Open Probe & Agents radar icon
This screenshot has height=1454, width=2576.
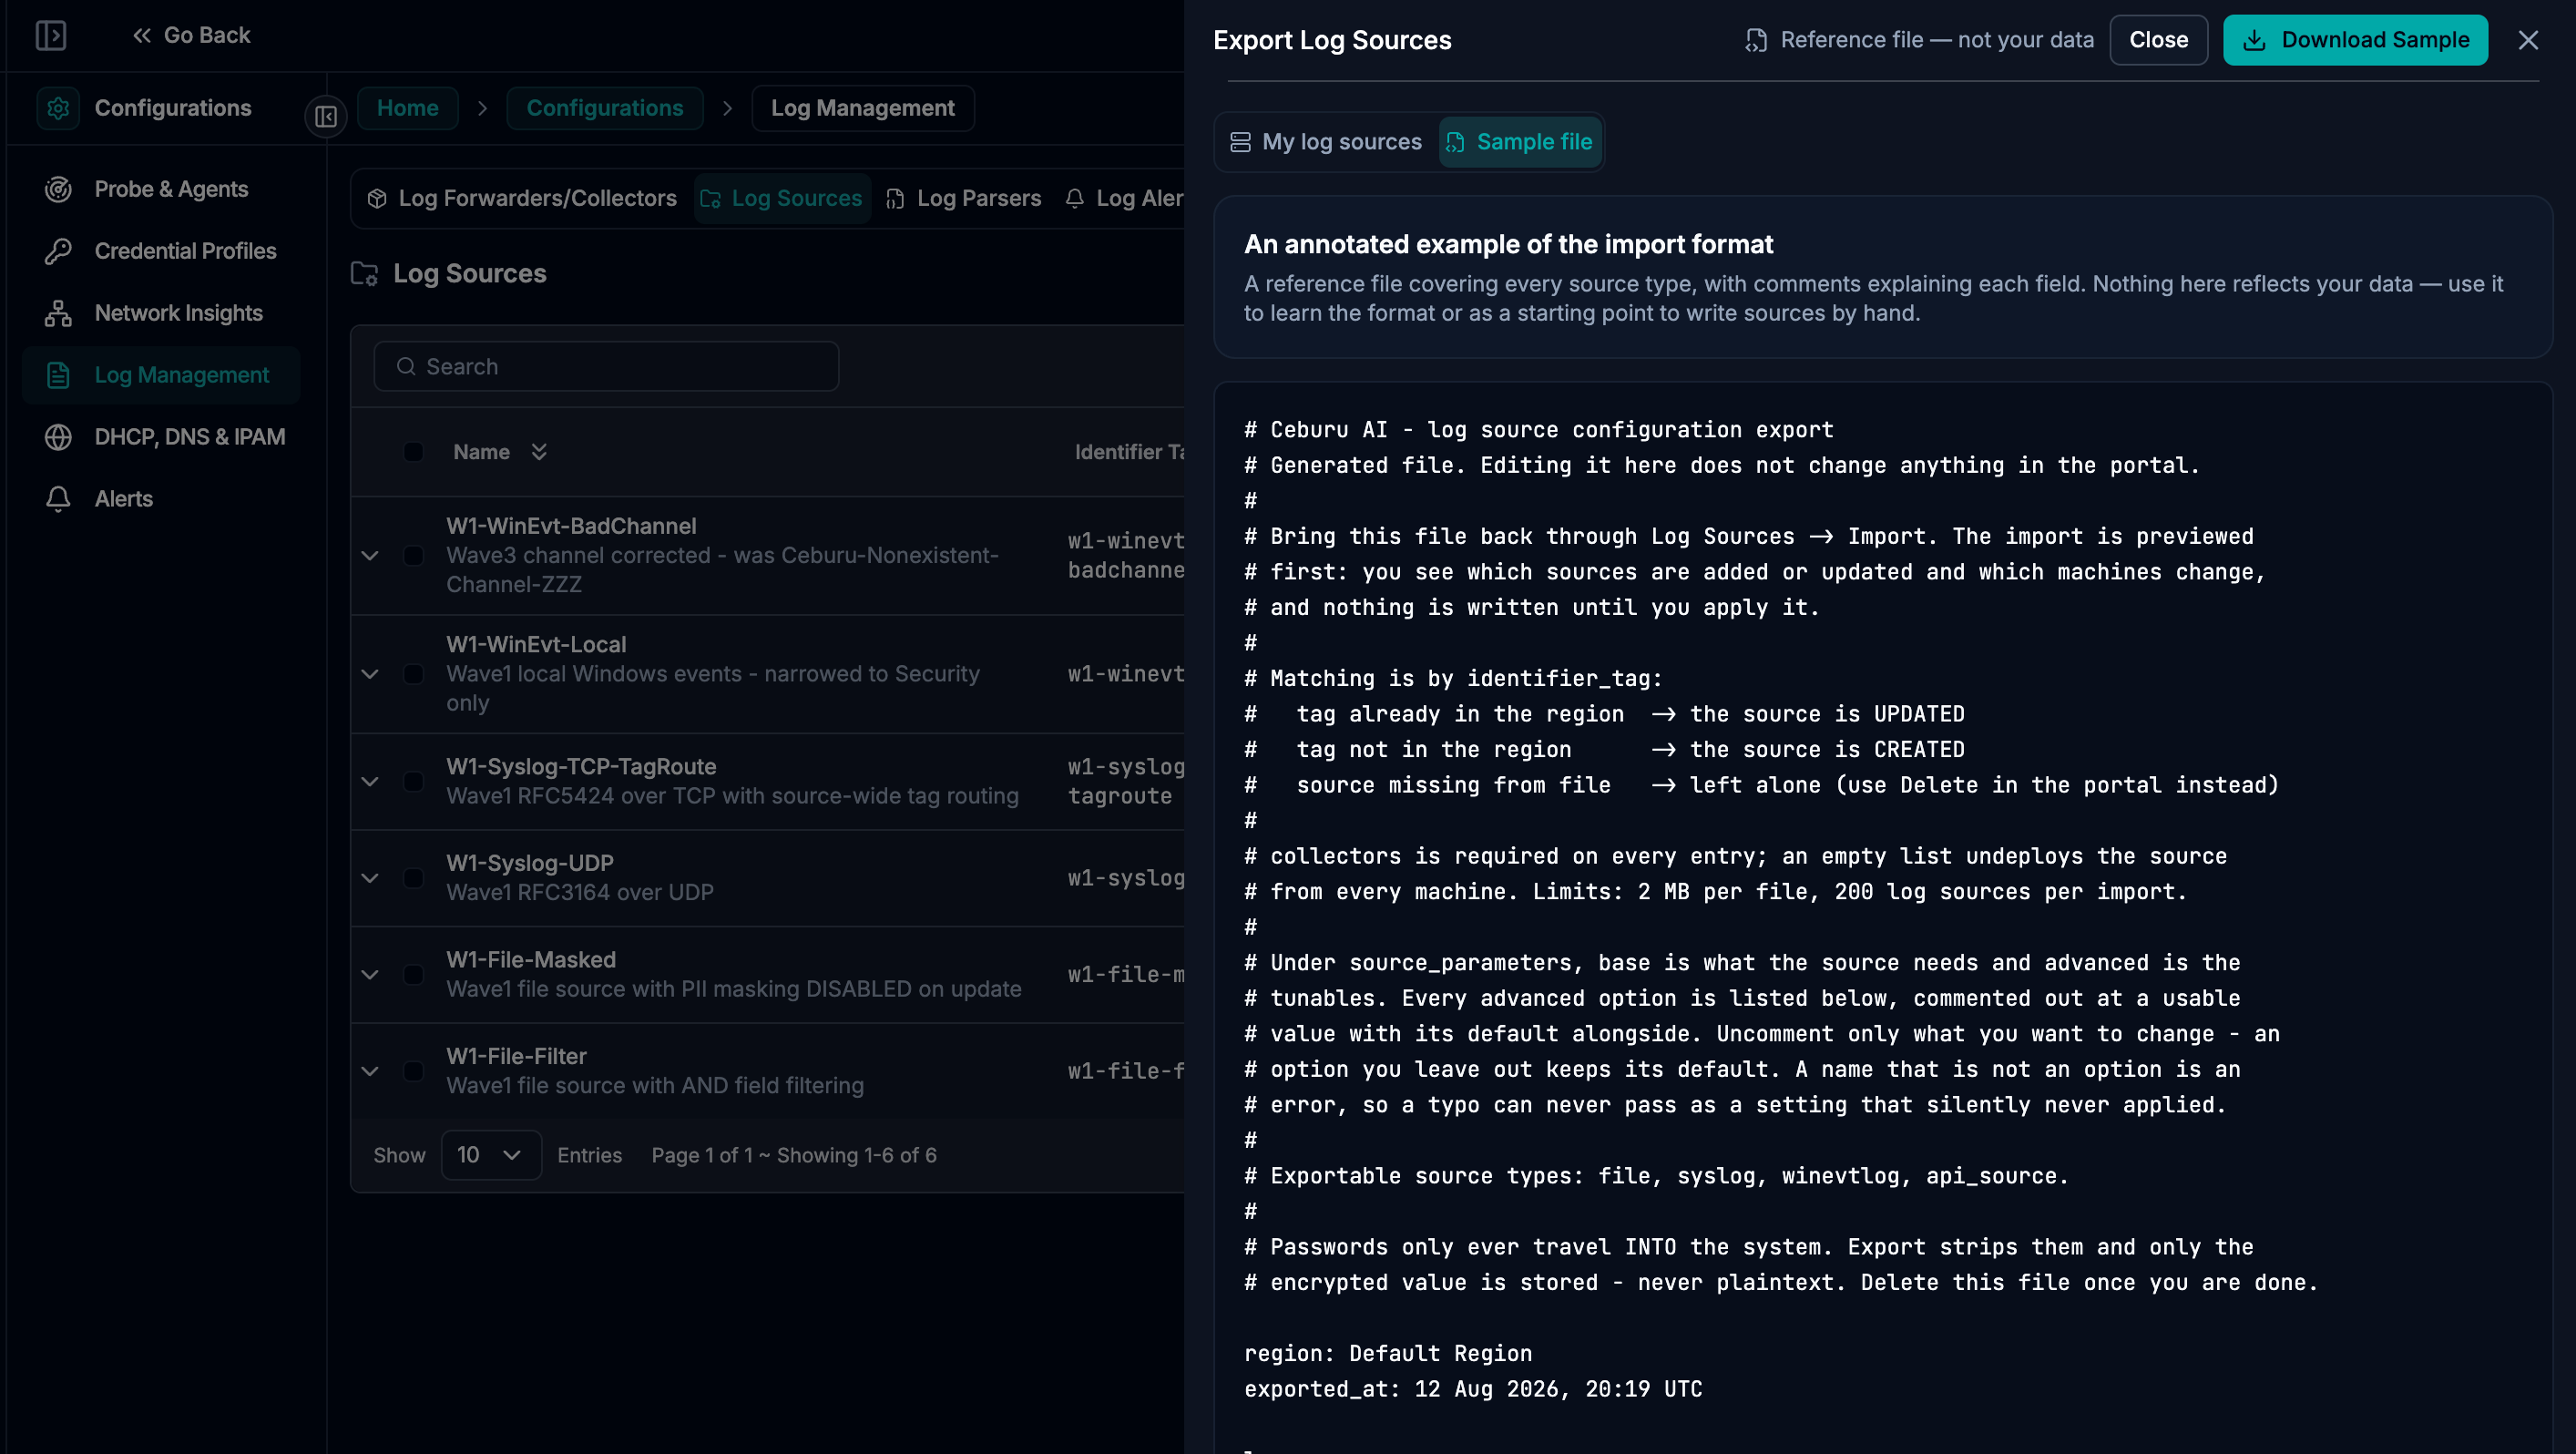coord(58,189)
